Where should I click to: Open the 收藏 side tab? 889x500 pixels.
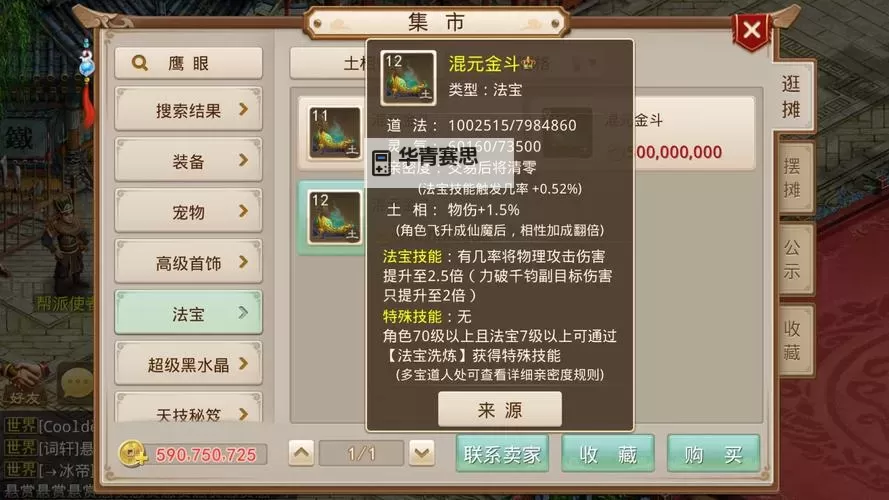tap(793, 340)
